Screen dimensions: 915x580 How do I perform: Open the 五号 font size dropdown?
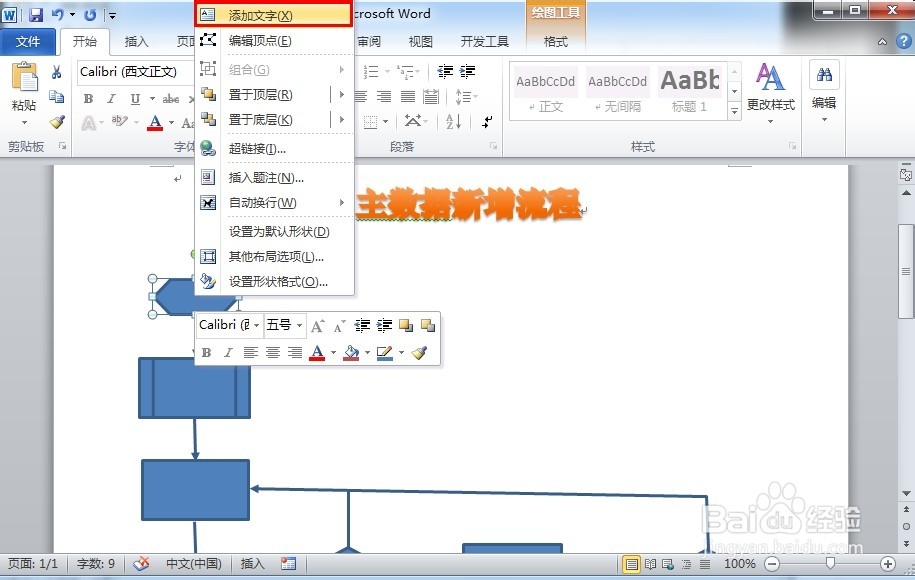coord(300,325)
